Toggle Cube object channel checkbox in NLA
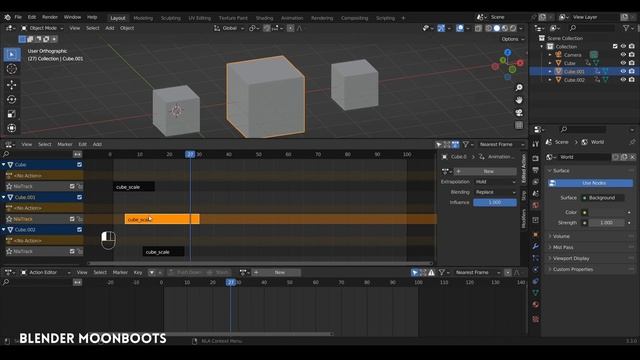The image size is (640, 360). (80, 164)
